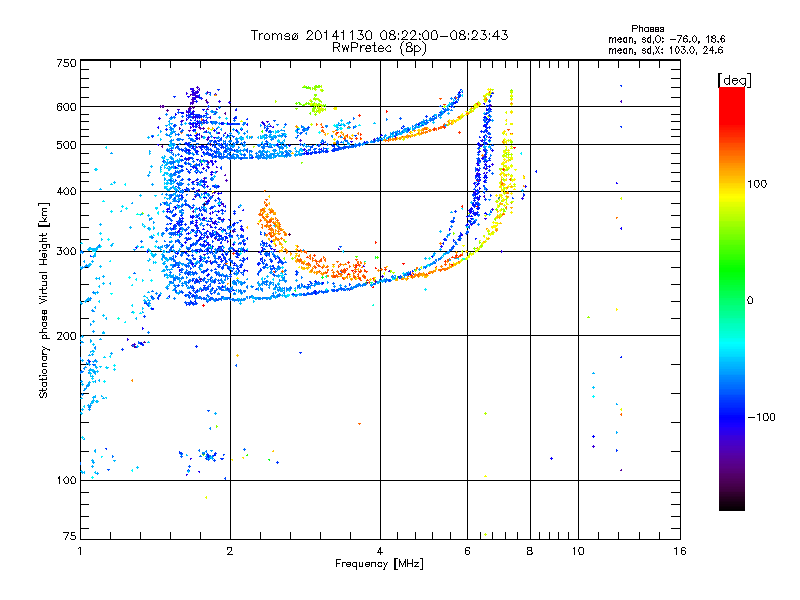Screen dimensions: 800x600
Task: Click the "mean, sd,O: -76.0, 18.6" line
Action: [666, 39]
